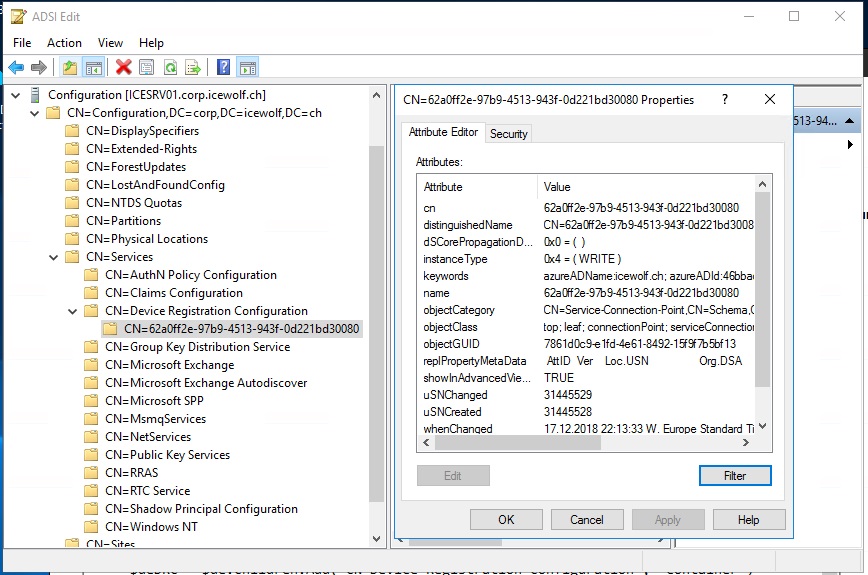This screenshot has width=868, height=575.
Task: Select CN=Windows NT node
Action: 151,527
